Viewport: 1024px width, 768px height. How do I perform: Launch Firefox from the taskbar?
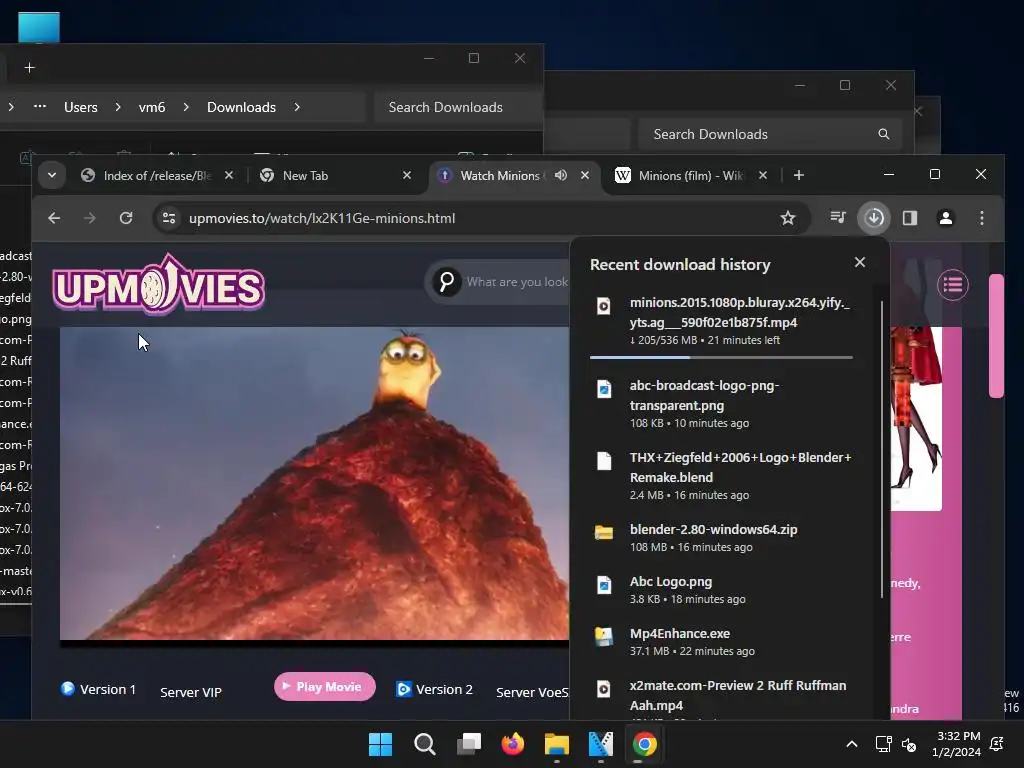(x=513, y=744)
